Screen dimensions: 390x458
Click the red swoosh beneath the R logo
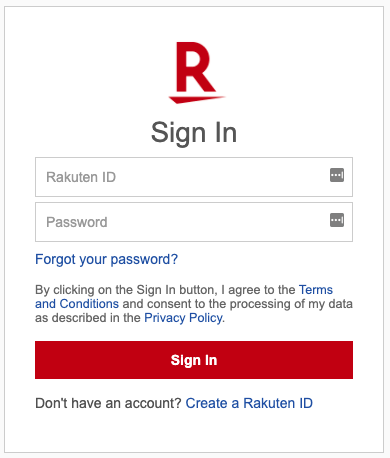click(x=196, y=99)
